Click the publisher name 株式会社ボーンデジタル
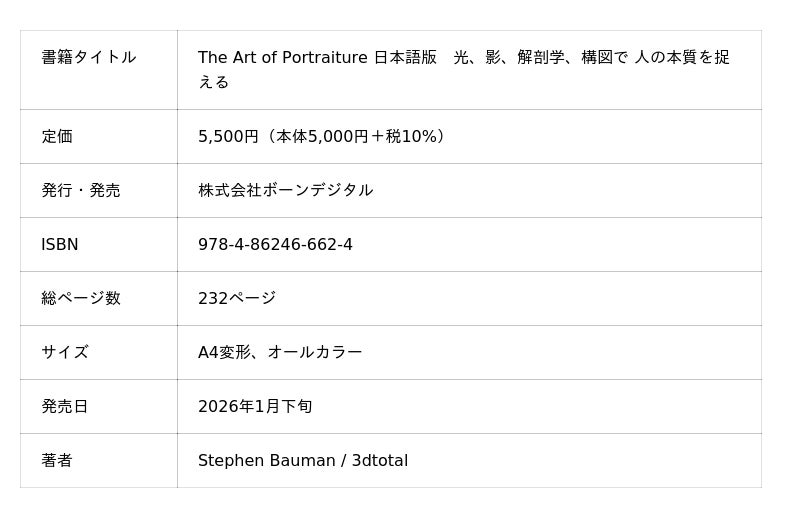The image size is (800, 518). [285, 191]
